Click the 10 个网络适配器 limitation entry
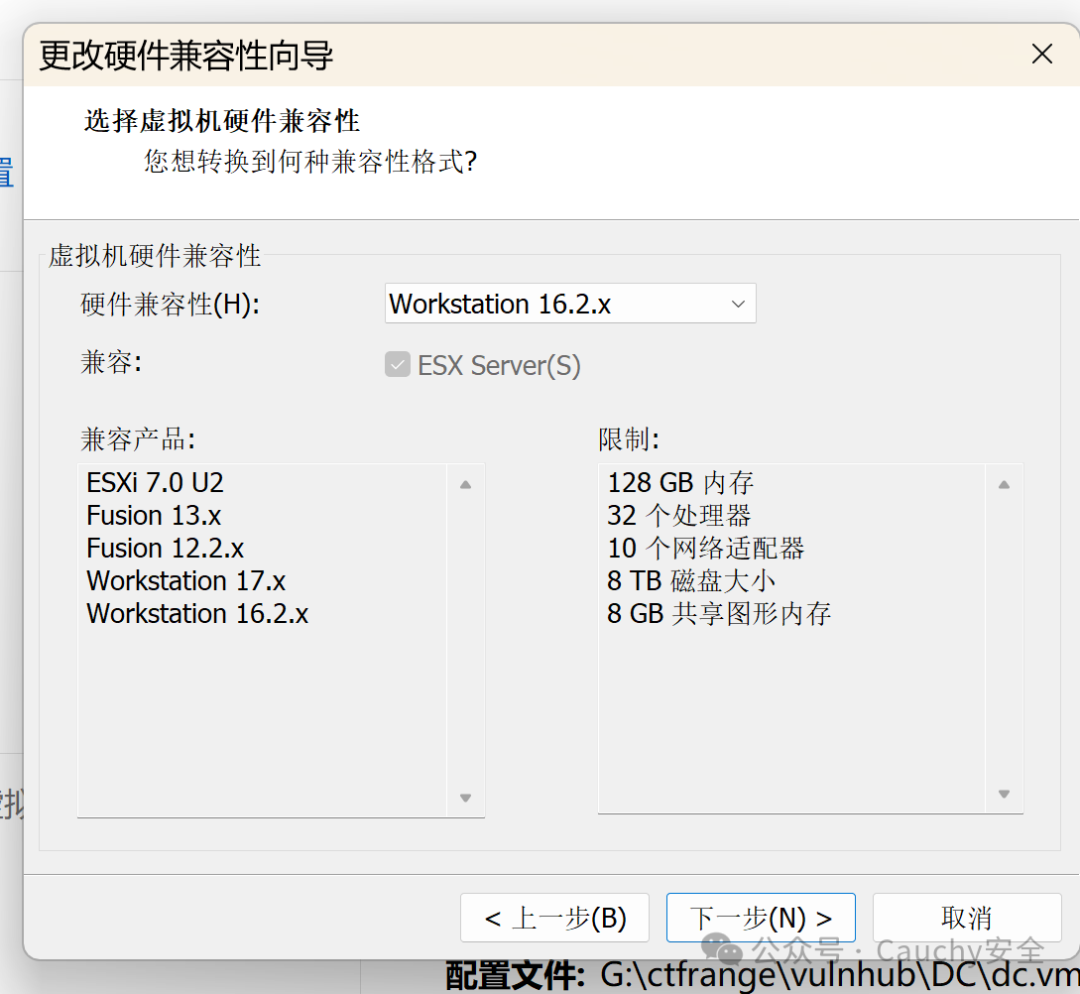1080x994 pixels. click(x=706, y=548)
